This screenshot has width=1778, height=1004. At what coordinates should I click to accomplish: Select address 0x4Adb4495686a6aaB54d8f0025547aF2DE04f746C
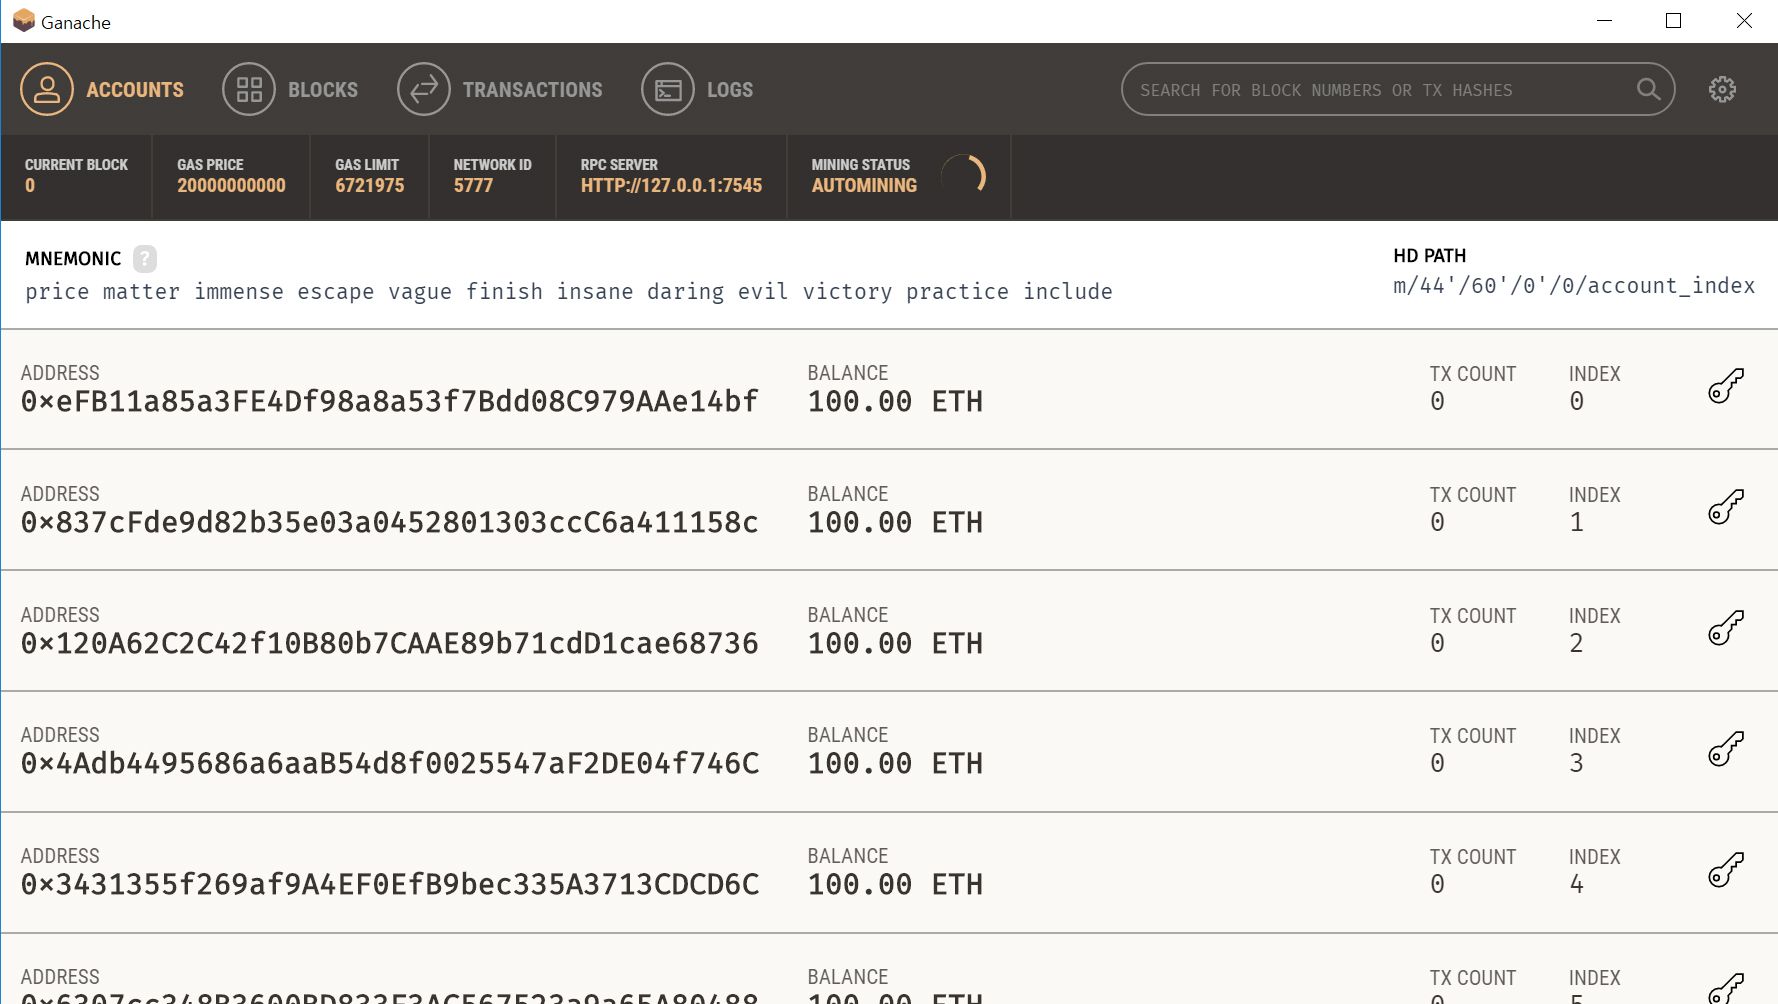pos(390,764)
